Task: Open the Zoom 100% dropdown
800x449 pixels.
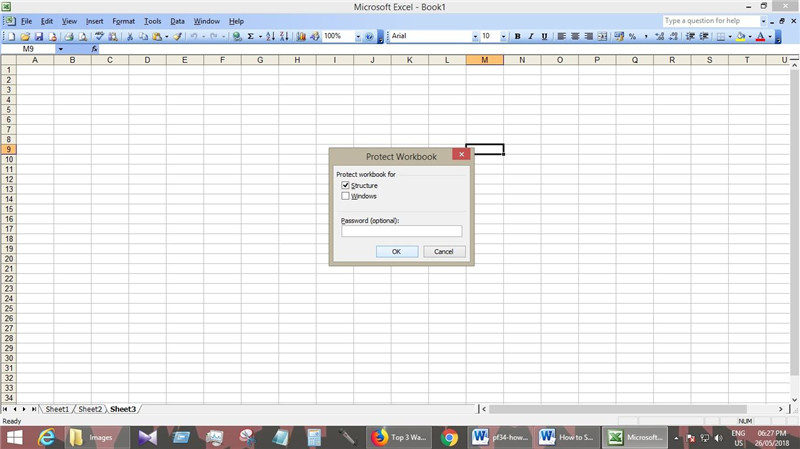Action: pyautogui.click(x=358, y=36)
